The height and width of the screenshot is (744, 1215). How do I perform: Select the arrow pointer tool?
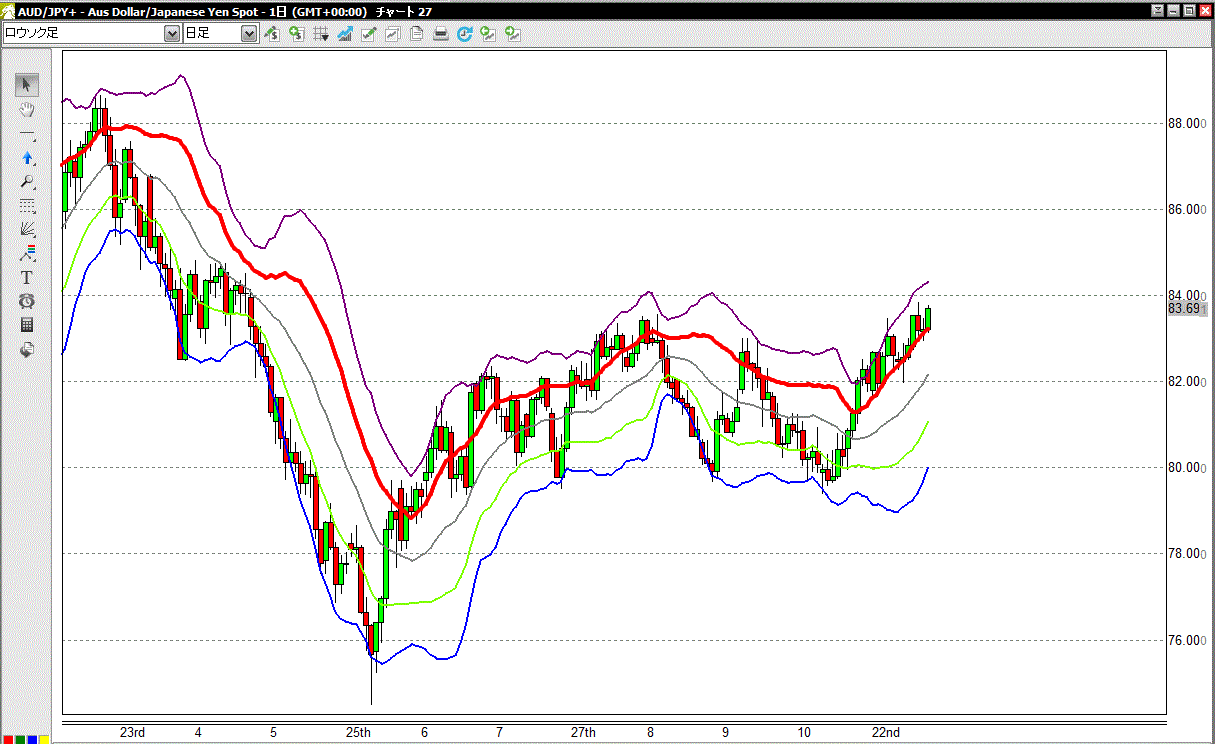(27, 85)
